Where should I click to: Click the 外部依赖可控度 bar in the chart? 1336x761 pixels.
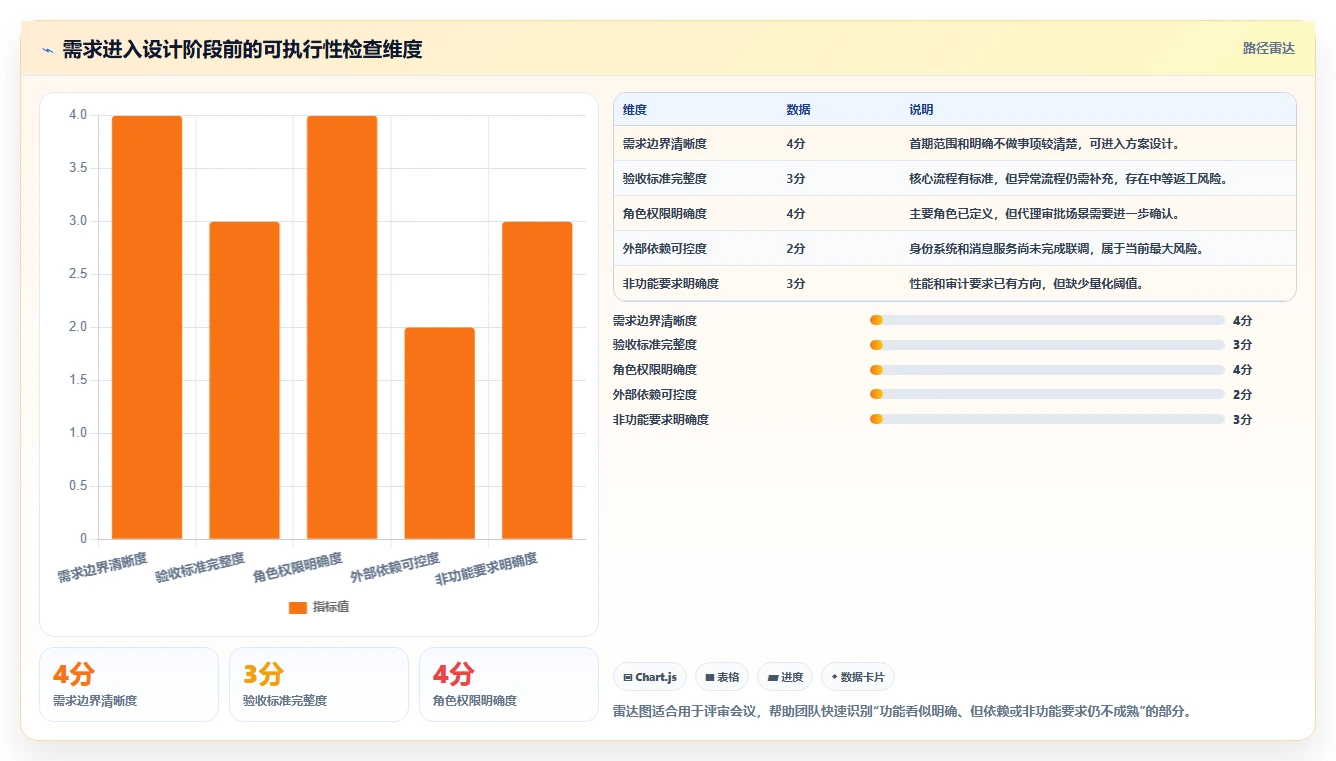point(439,433)
